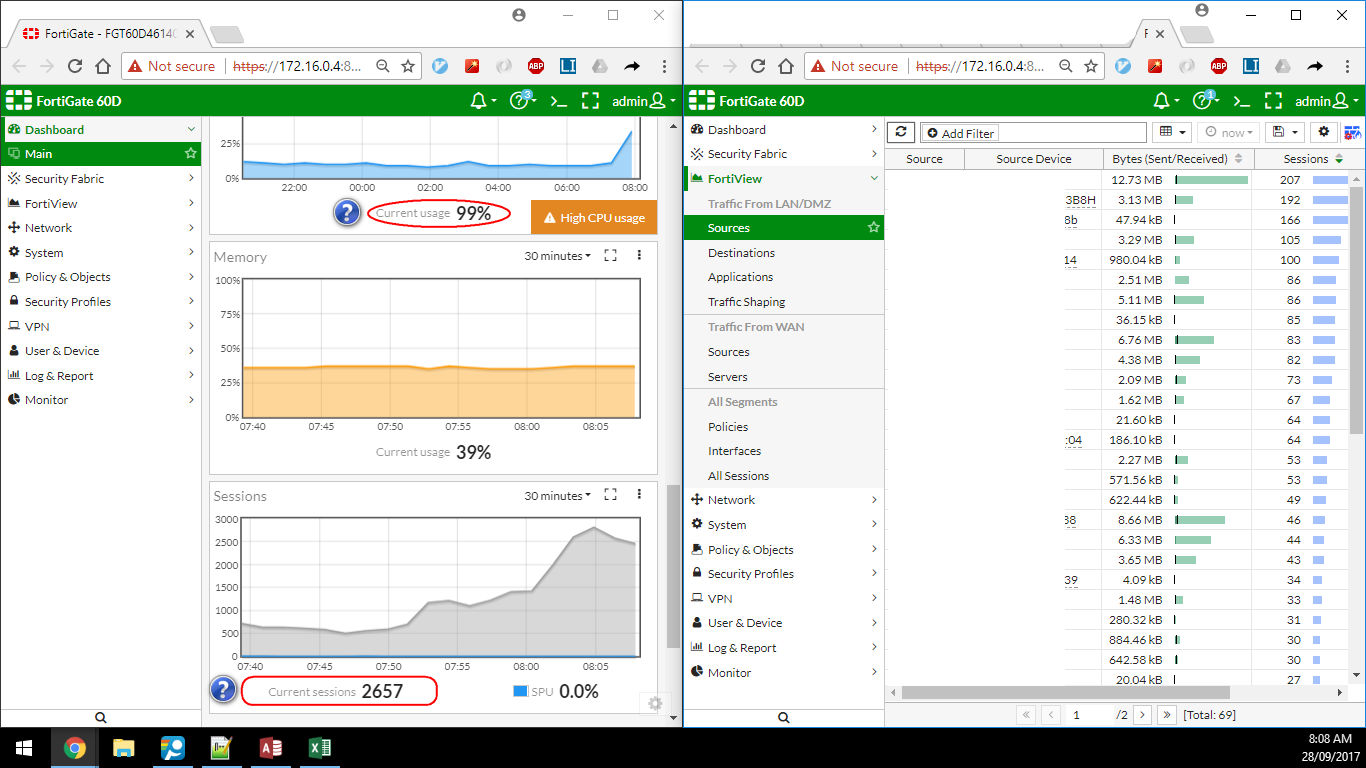Open the notifications bell icon
The height and width of the screenshot is (768, 1366).
pos(479,100)
